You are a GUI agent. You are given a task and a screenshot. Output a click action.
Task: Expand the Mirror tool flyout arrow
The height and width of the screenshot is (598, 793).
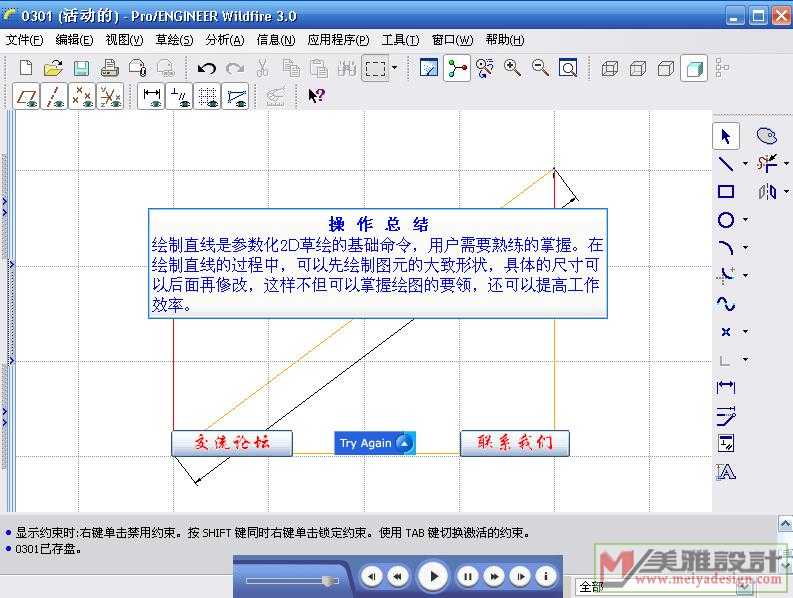[786, 191]
